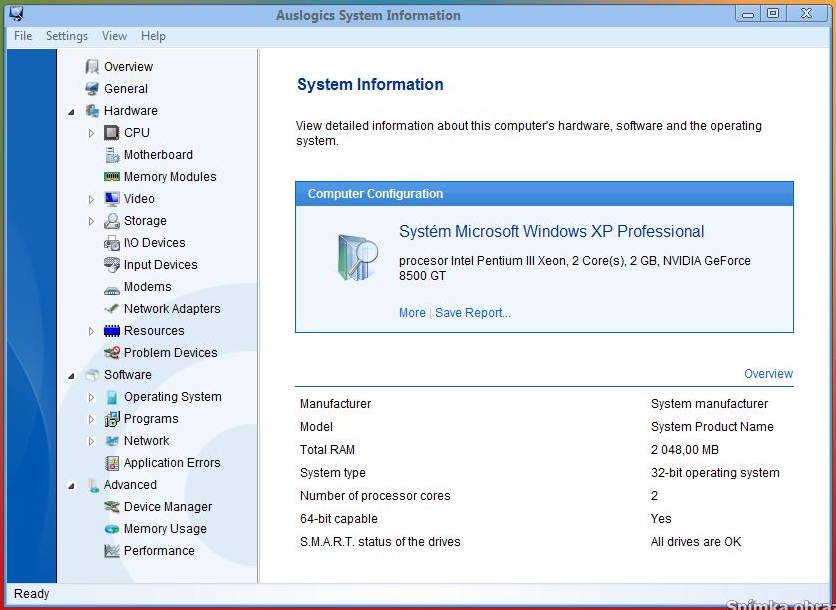Click the Problem Devices icon
The height and width of the screenshot is (610, 836).
point(112,353)
